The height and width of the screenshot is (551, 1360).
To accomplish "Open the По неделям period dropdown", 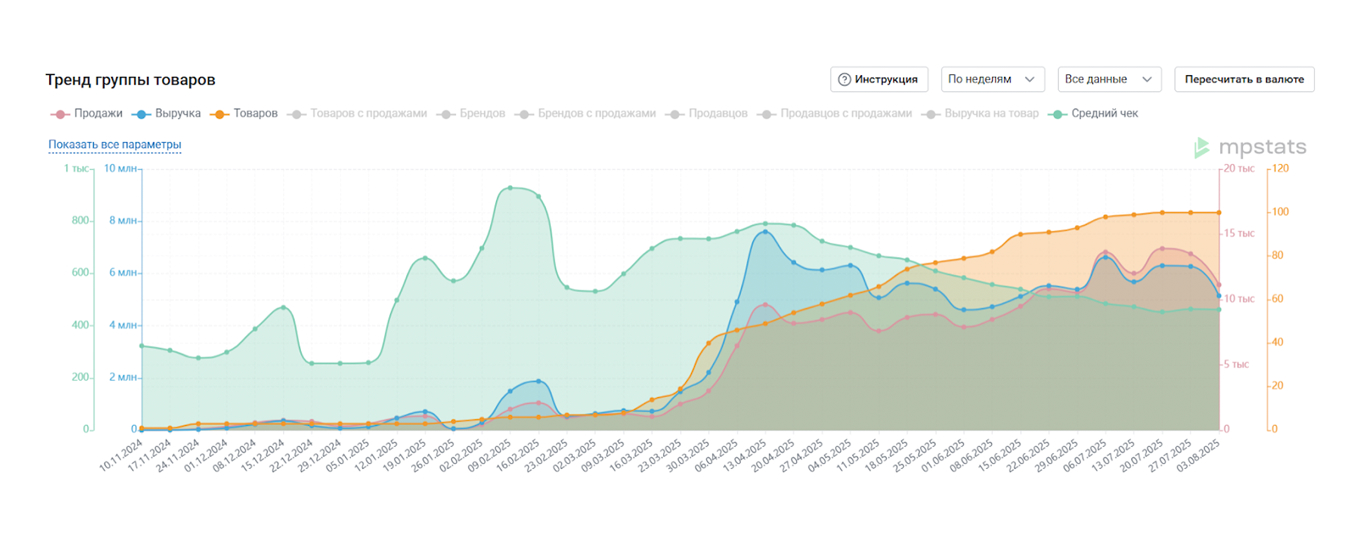I will 992,80.
